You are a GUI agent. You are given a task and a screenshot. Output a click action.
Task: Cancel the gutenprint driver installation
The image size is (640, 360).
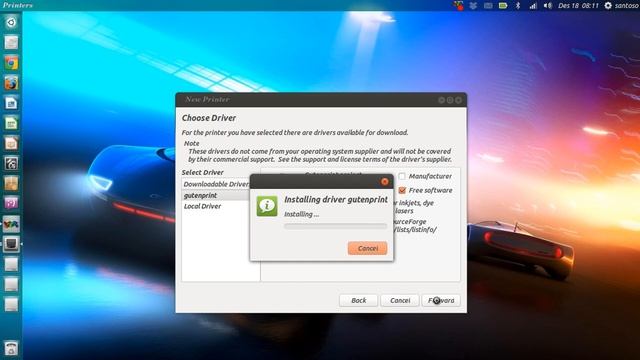coord(367,248)
